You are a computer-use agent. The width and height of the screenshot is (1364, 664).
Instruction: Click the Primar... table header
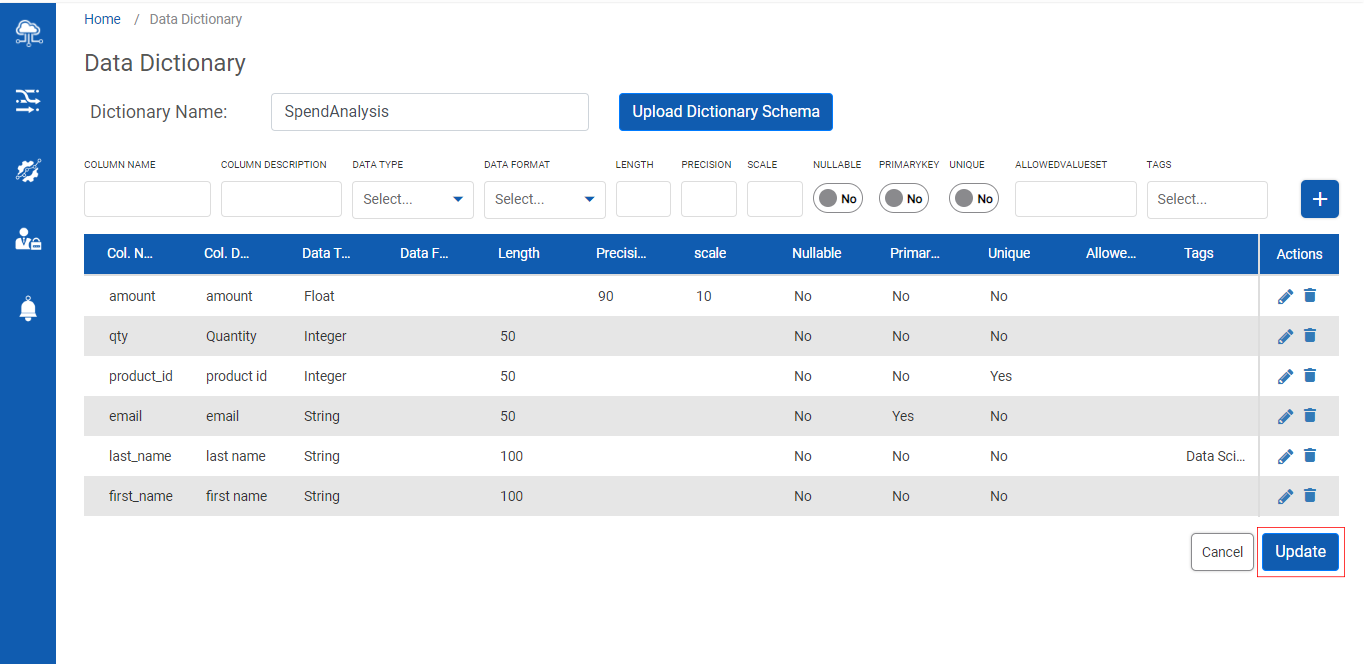coord(915,253)
